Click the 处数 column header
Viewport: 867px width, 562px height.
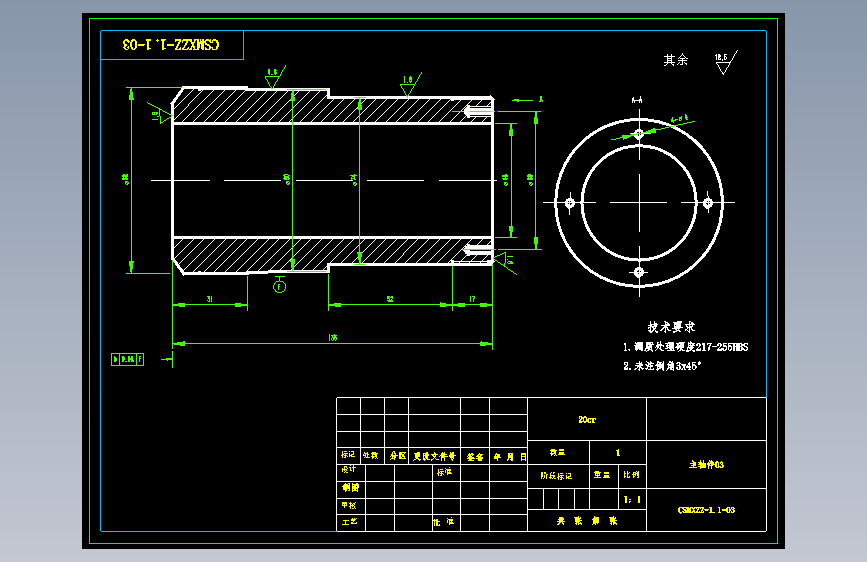point(371,455)
